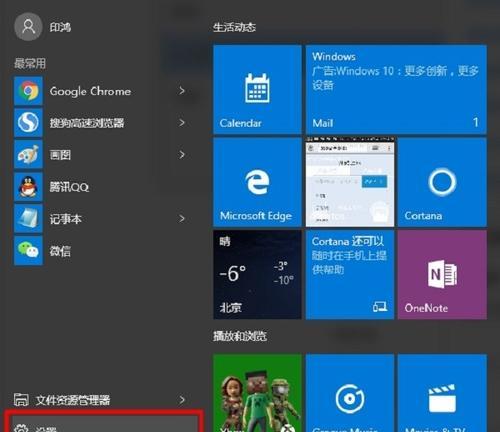Viewport: 500px width, 432px height.
Task: Open Notepad (记事本) icon
Action: tap(28, 219)
